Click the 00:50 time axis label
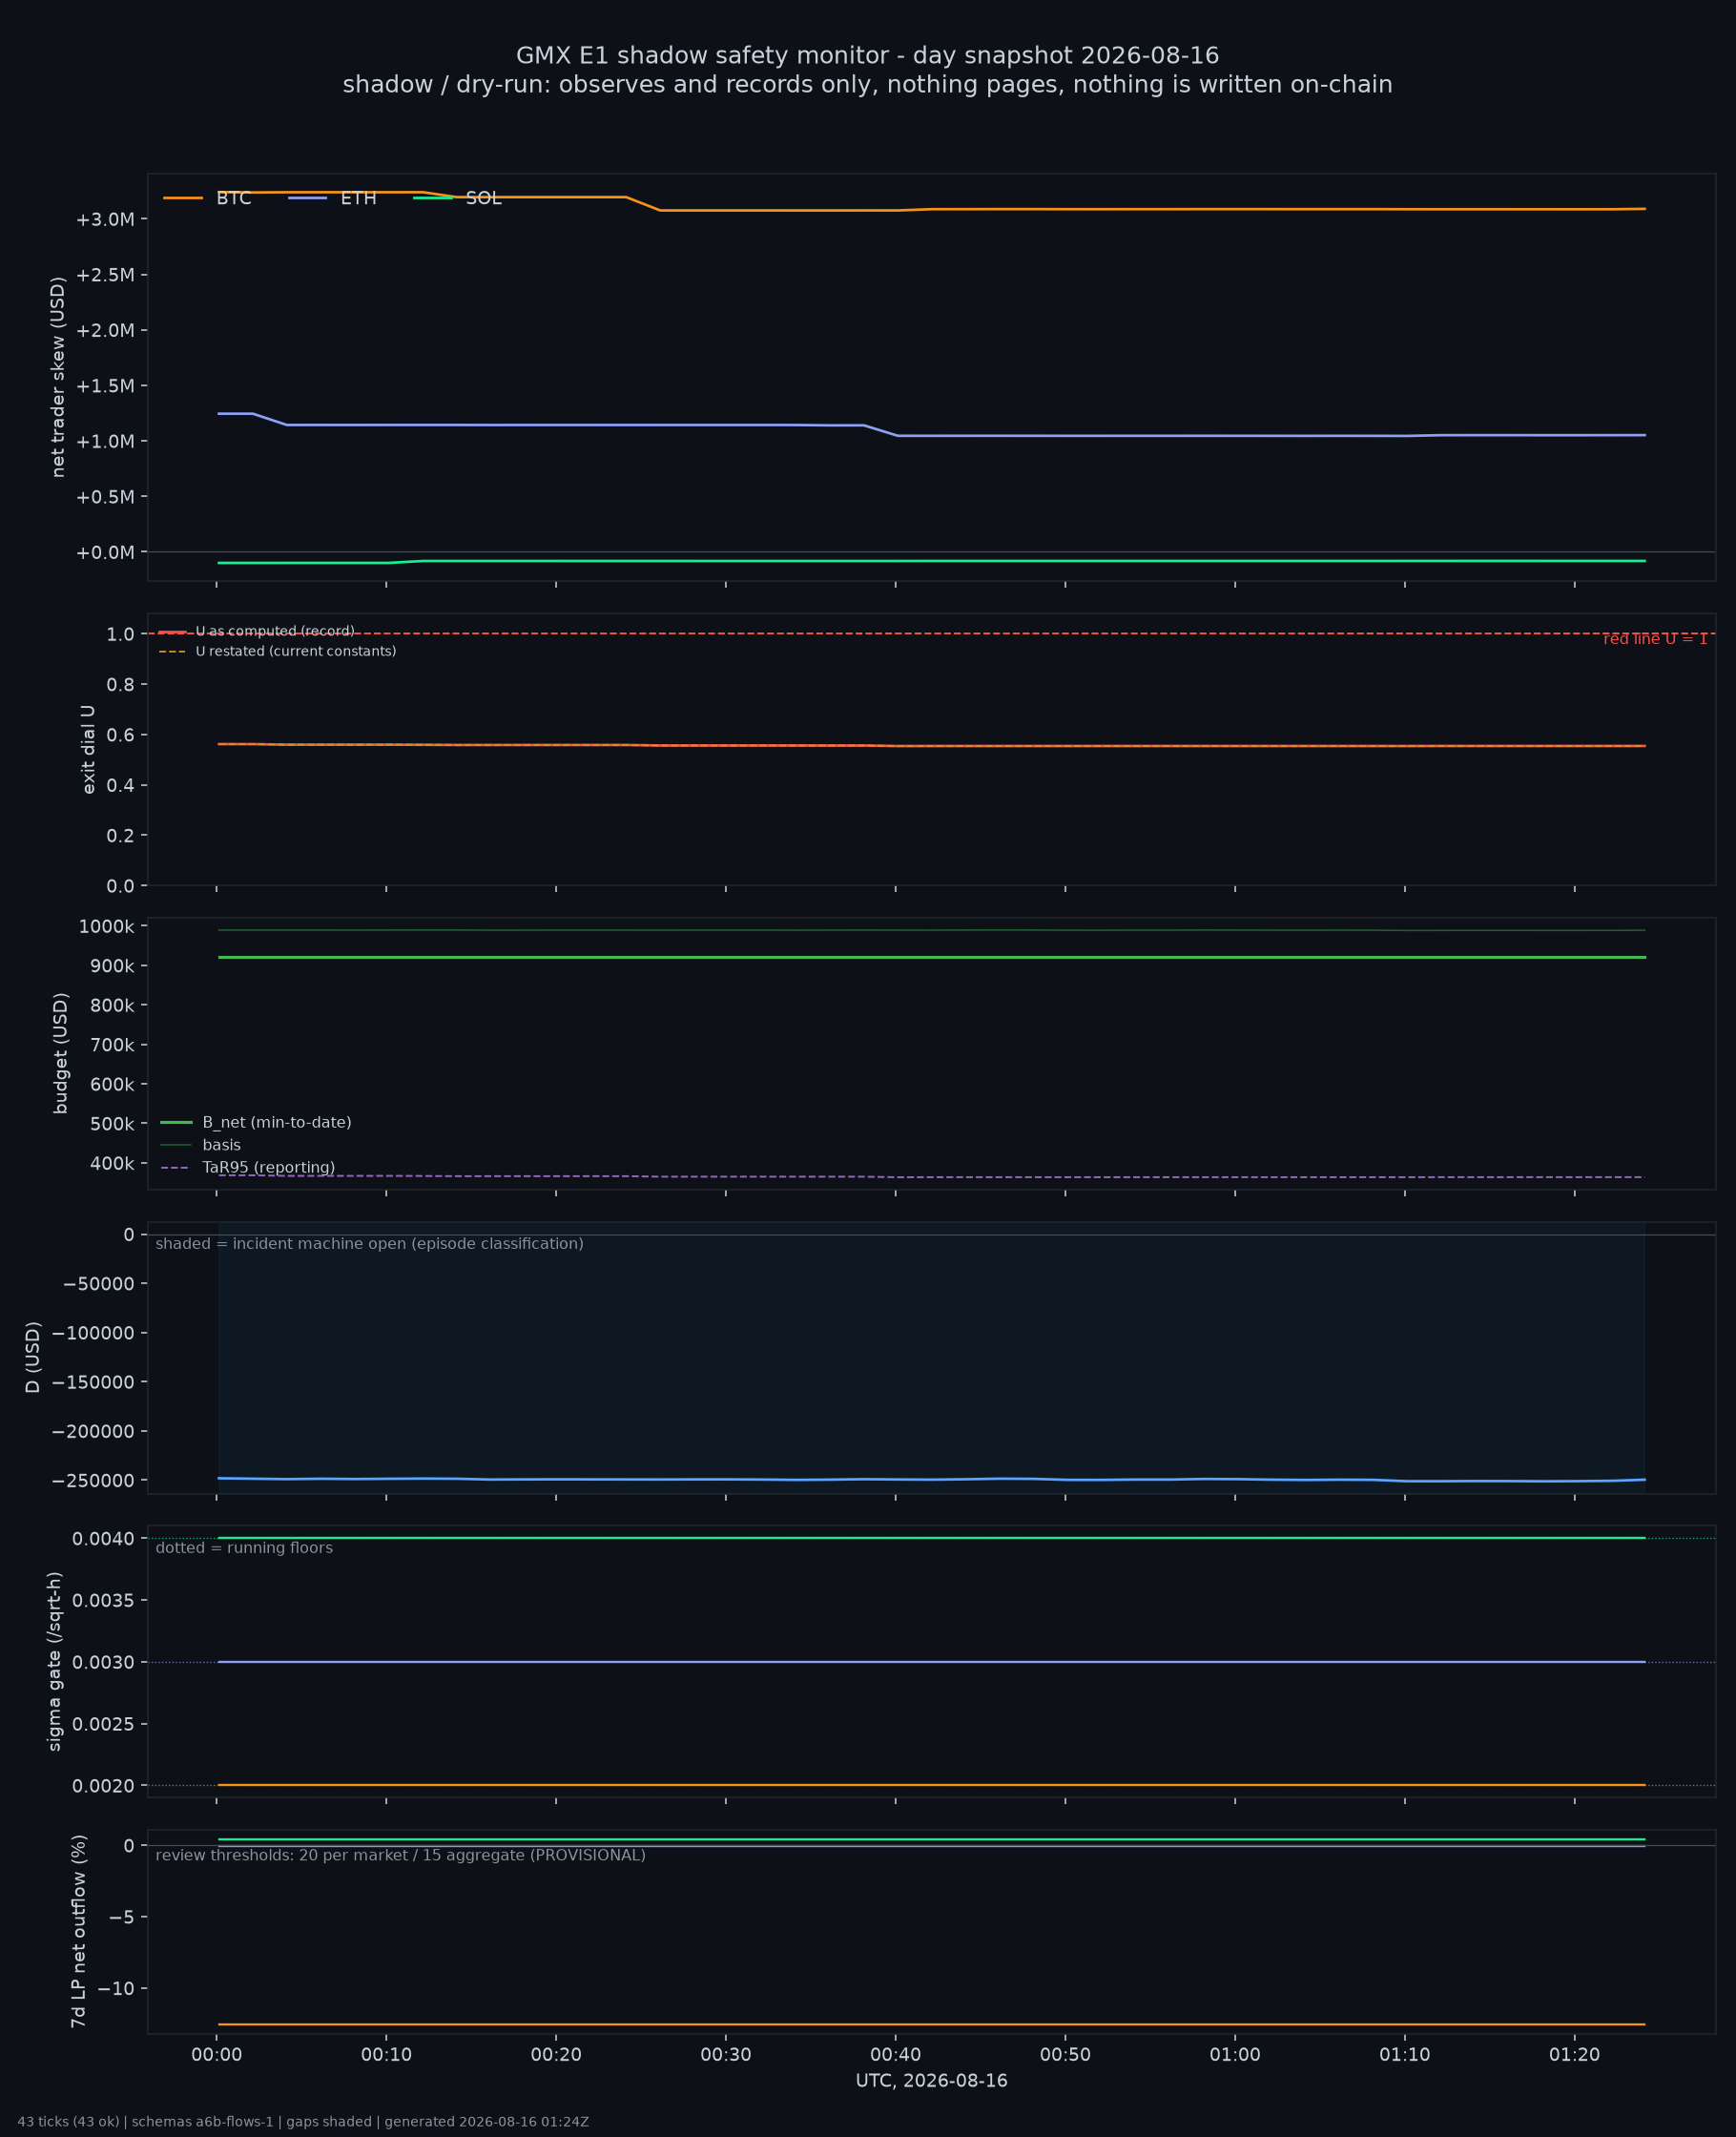This screenshot has width=1736, height=2137. click(1065, 2055)
